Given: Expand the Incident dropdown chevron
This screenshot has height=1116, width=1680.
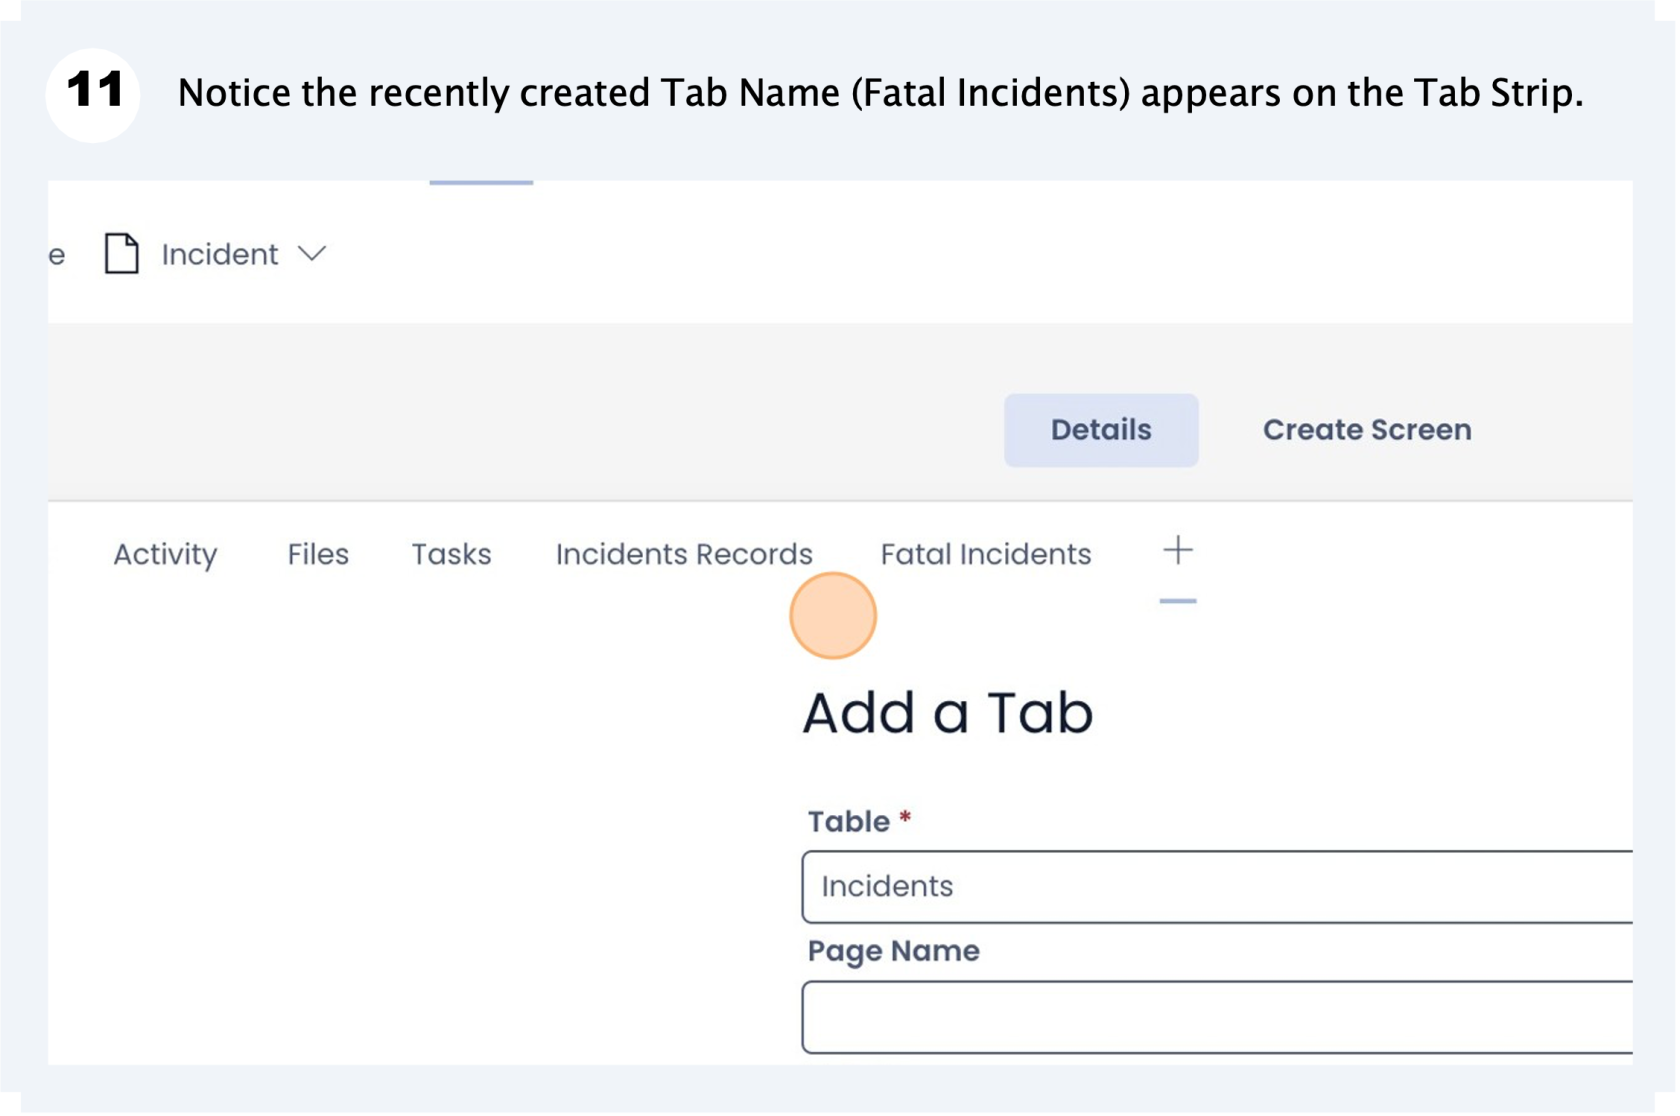Looking at the screenshot, I should pyautogui.click(x=313, y=254).
